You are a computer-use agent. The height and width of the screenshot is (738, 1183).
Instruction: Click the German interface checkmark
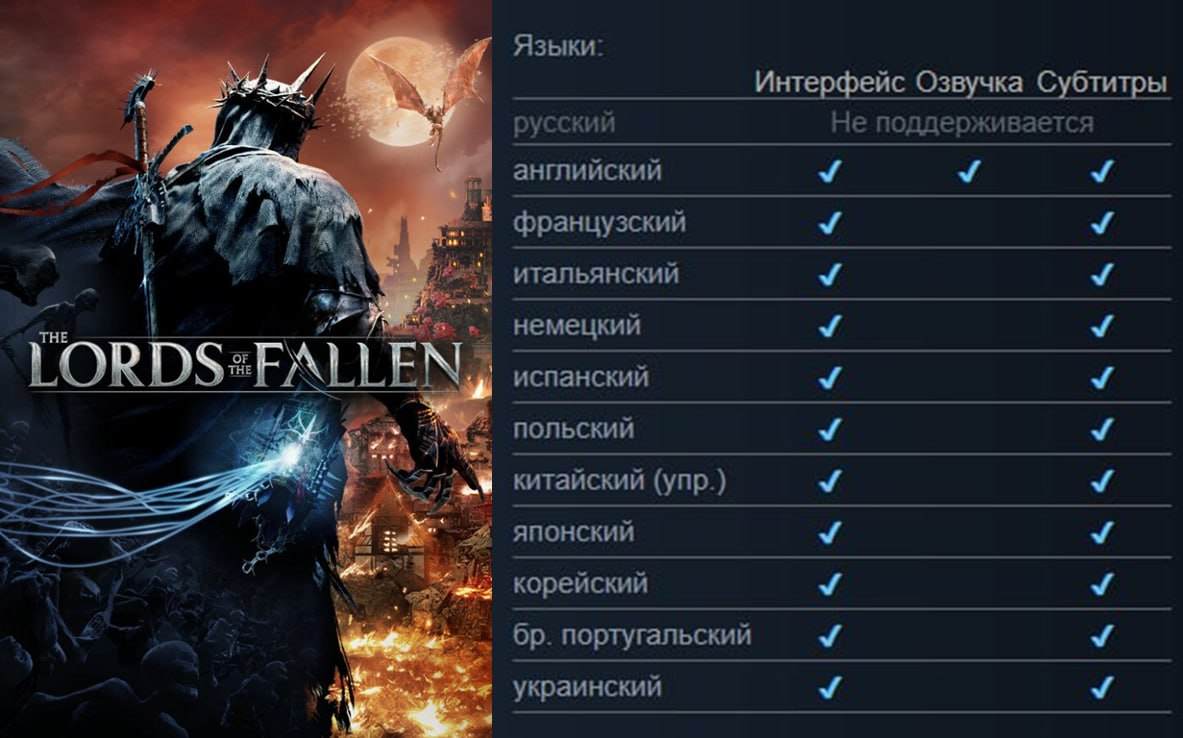pos(830,326)
